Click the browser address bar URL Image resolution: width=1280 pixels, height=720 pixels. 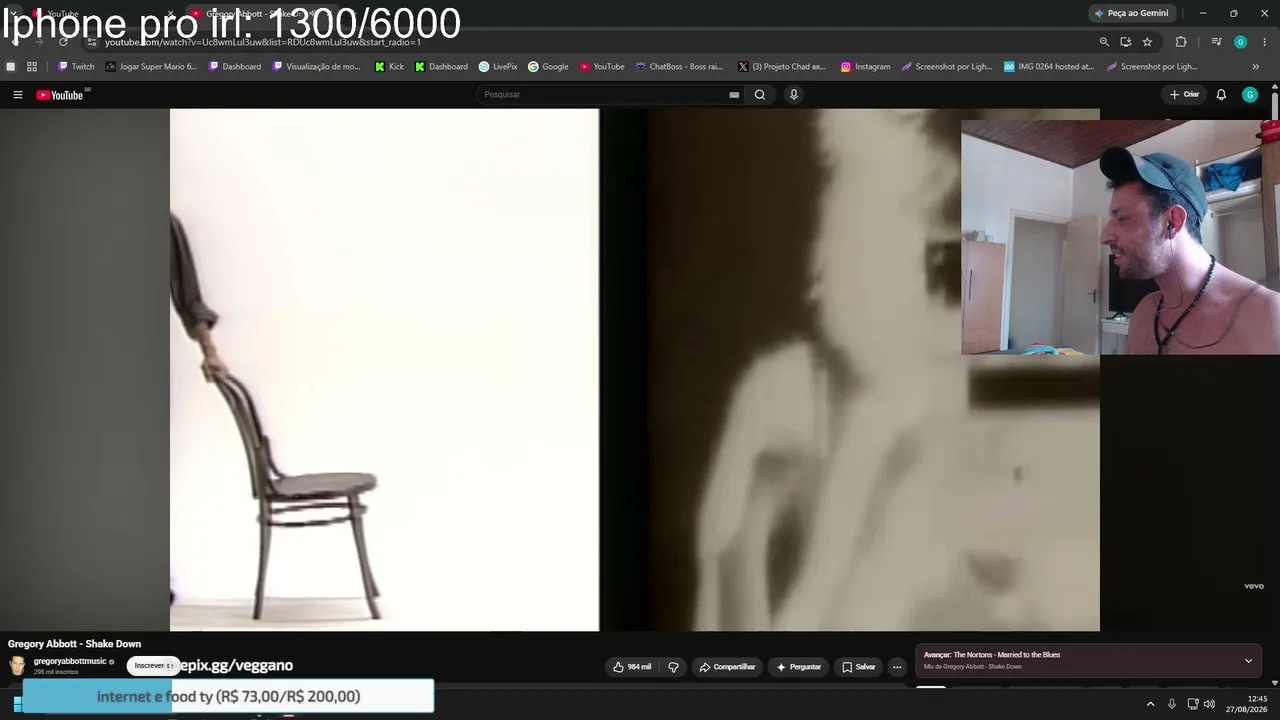pyautogui.click(x=263, y=42)
